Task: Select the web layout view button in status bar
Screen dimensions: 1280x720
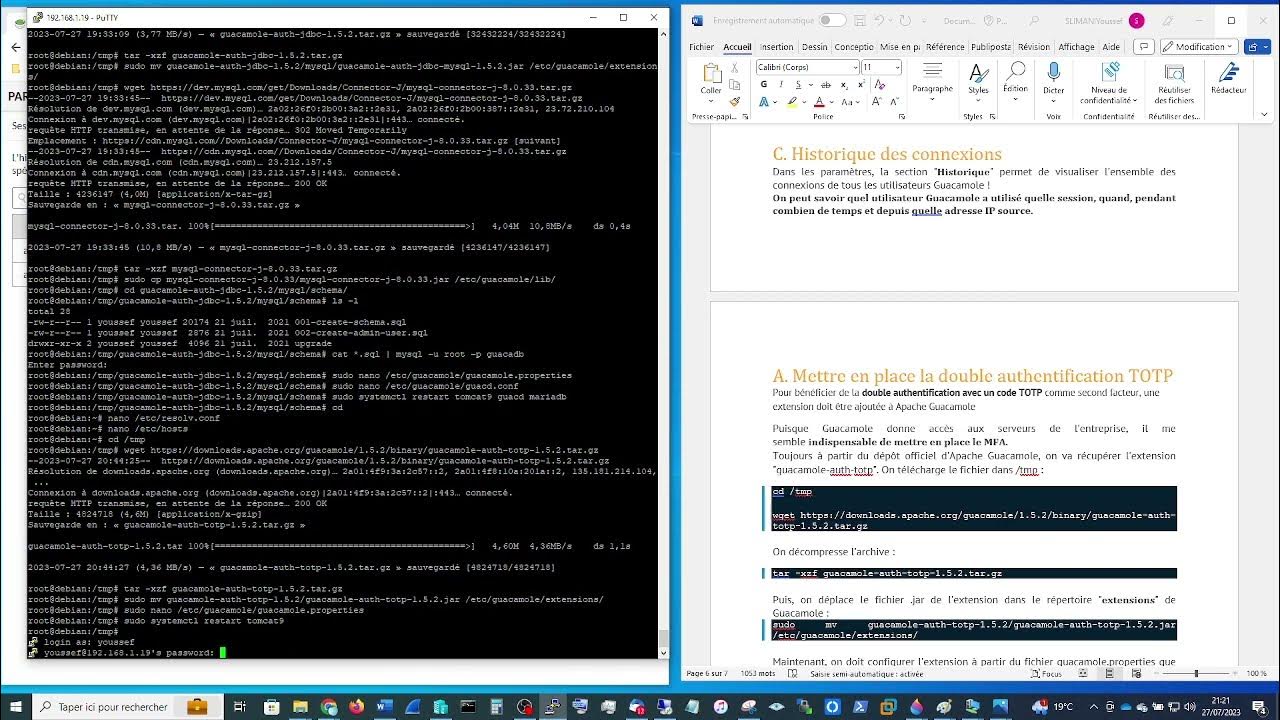Action: pyautogui.click(x=1134, y=673)
